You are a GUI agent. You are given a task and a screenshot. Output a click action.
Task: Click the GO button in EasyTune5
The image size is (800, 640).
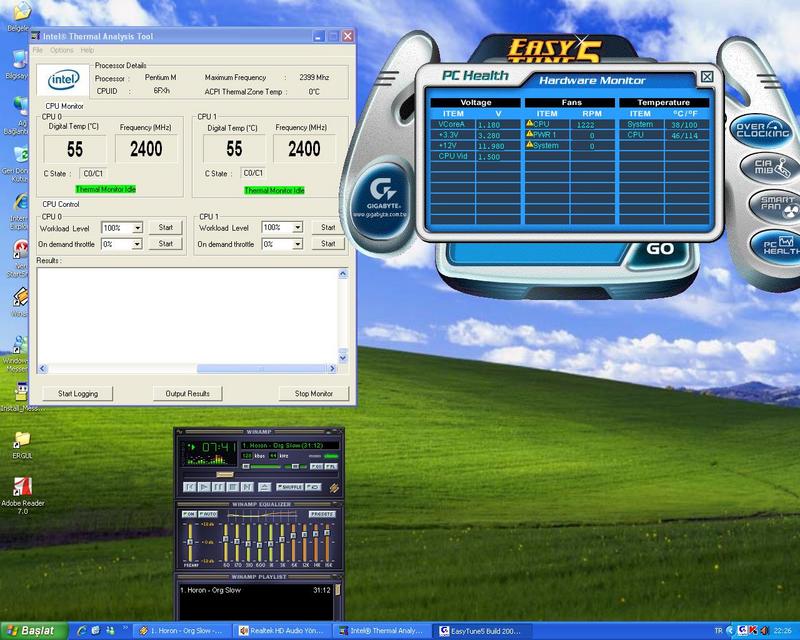click(x=660, y=249)
